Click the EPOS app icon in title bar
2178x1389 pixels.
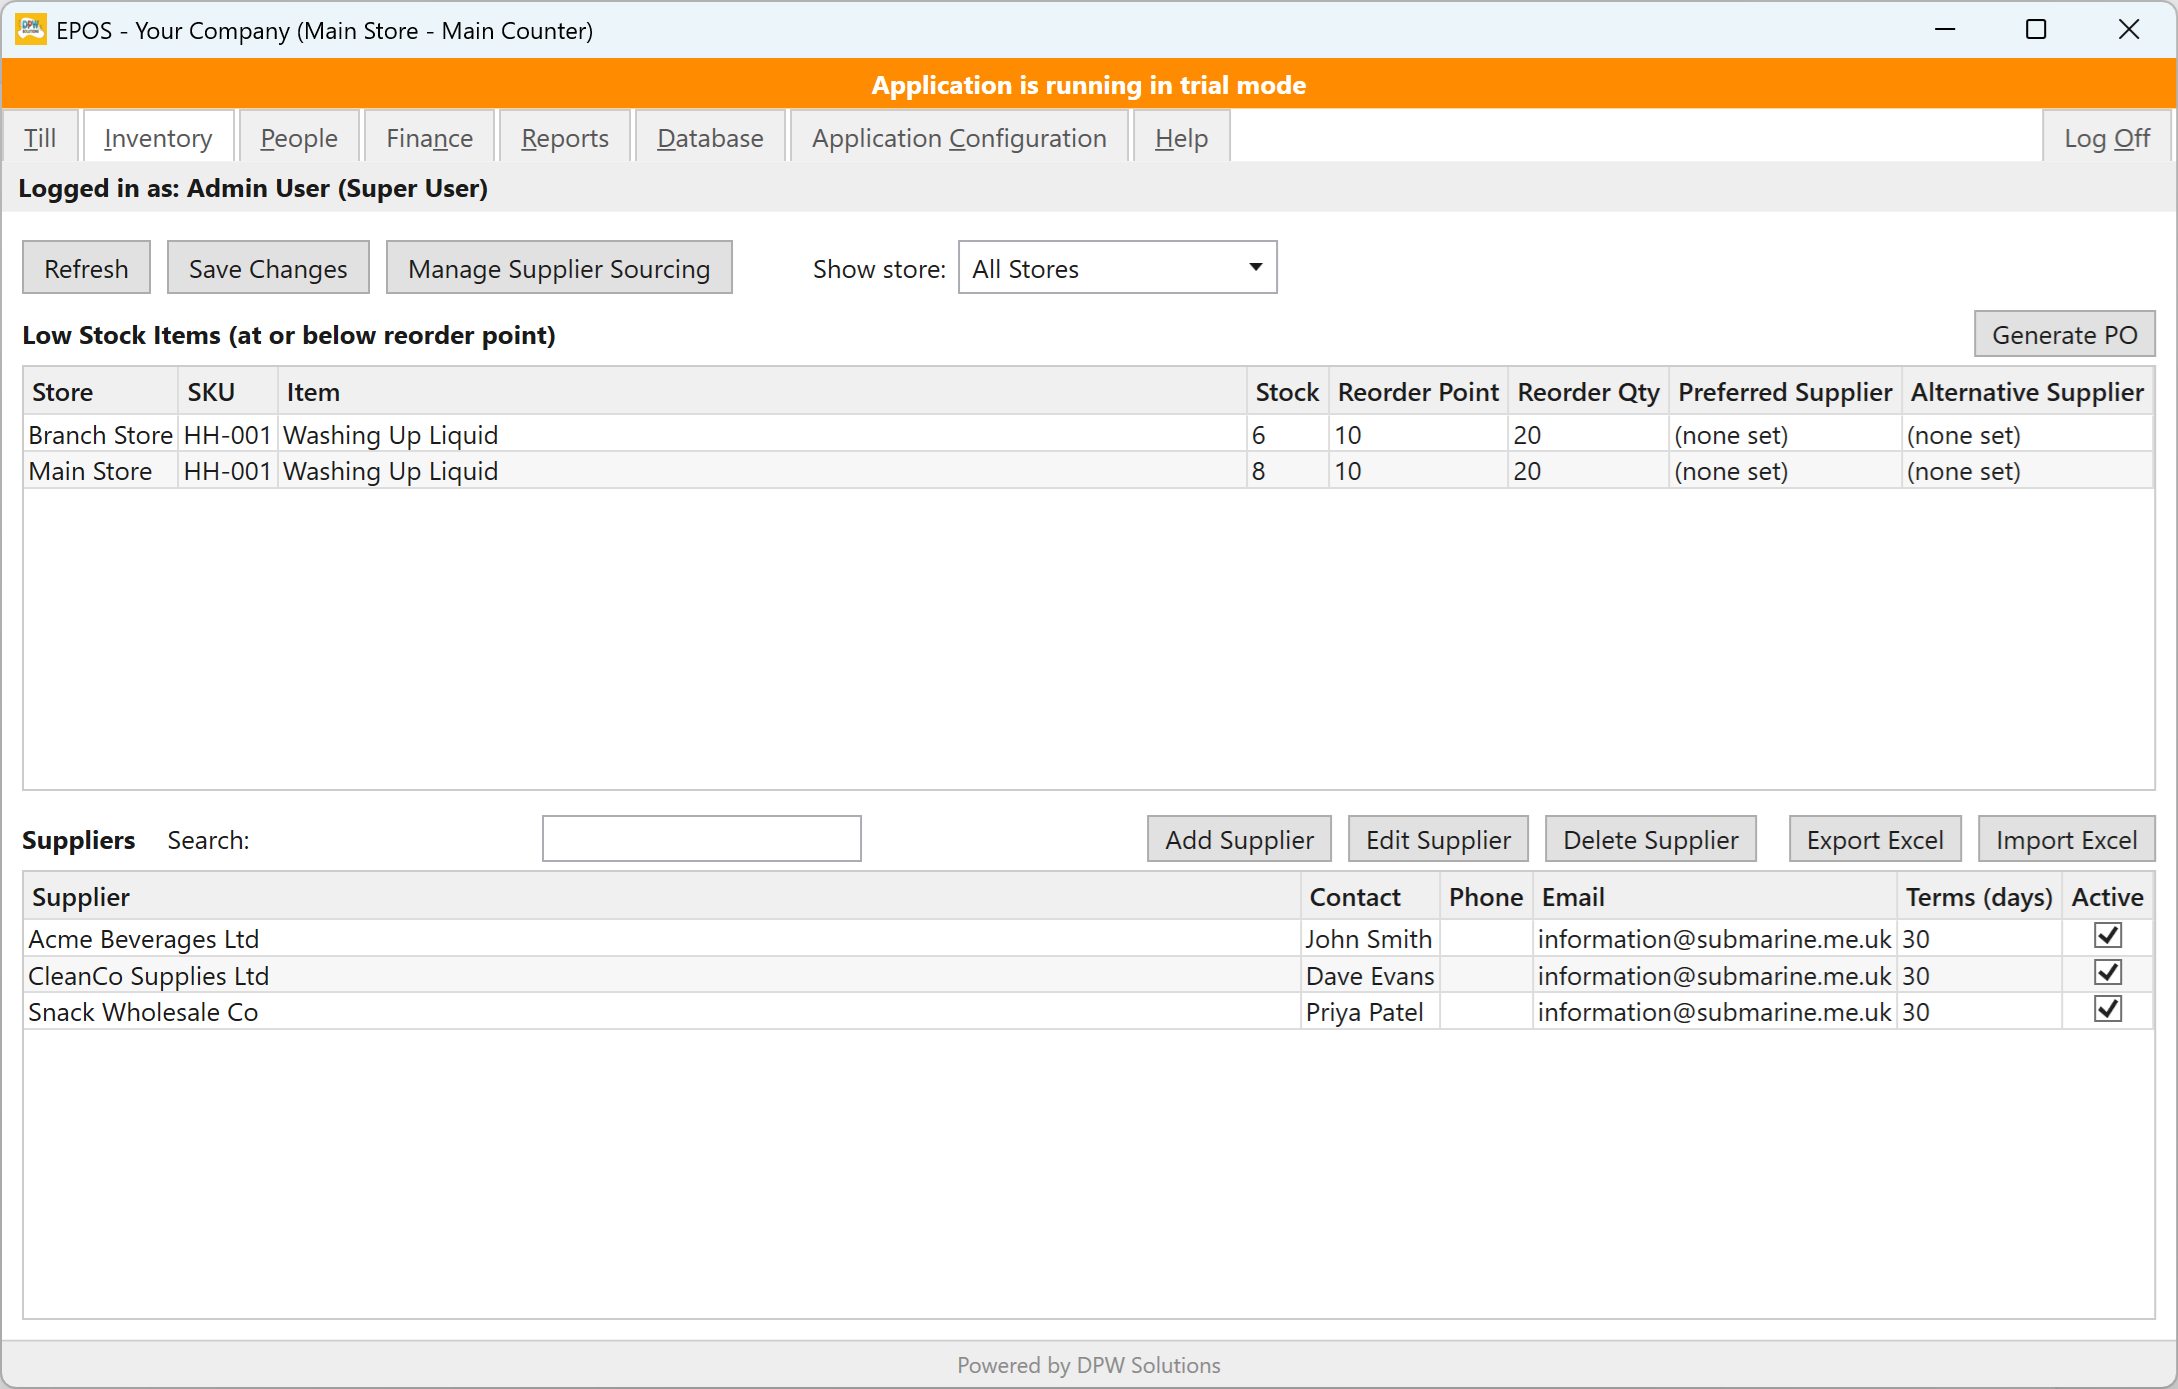[x=31, y=29]
